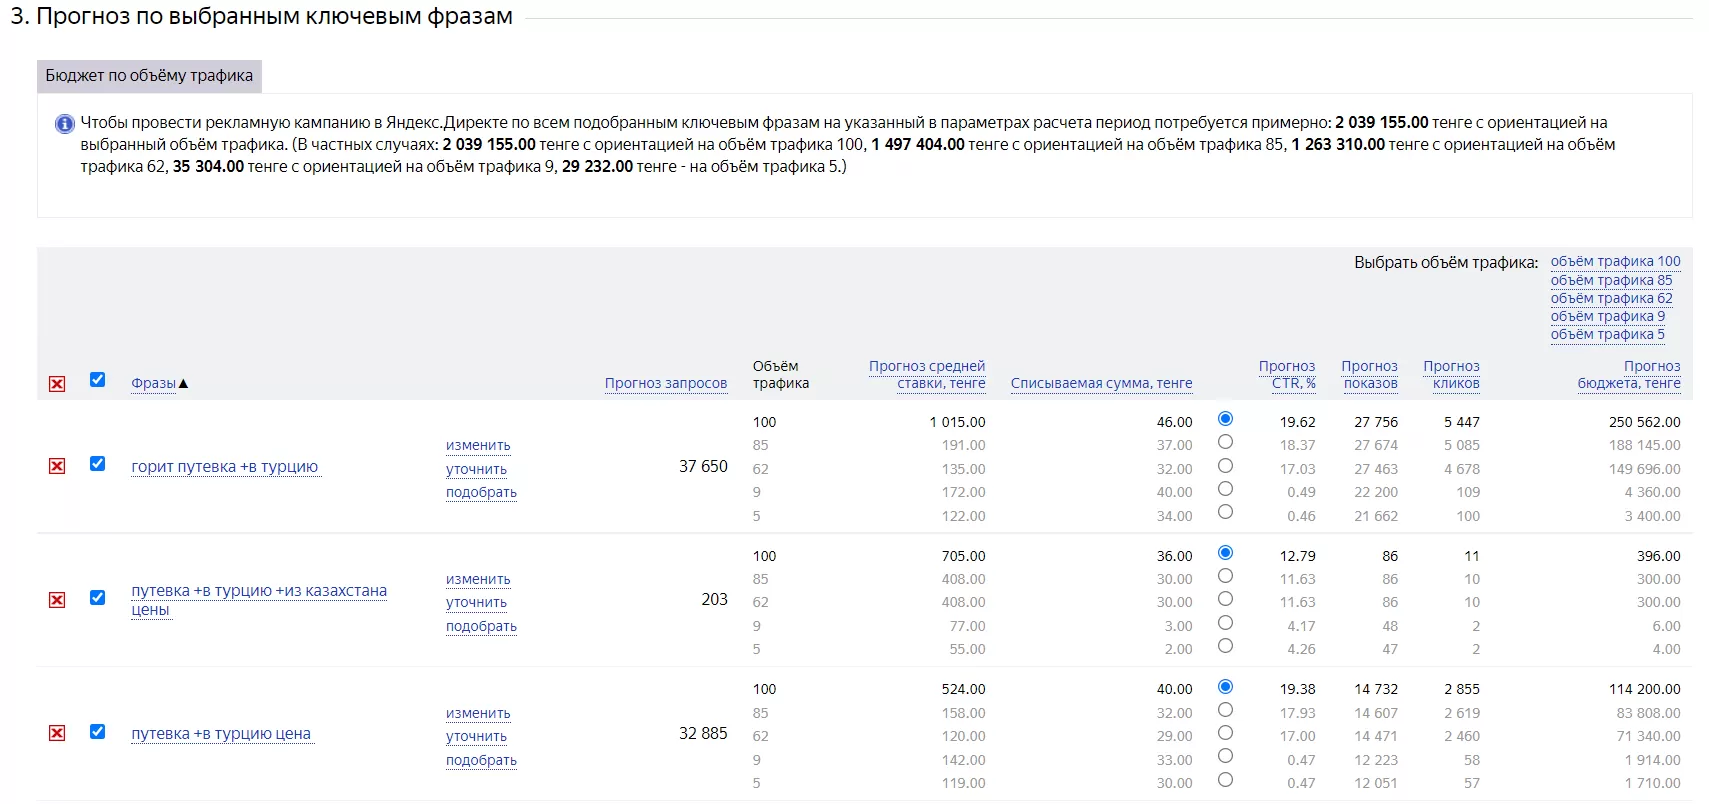Sort by 'Прогноз CTR, %' column
Screen dimensions: 1709x804
[x=1287, y=375]
